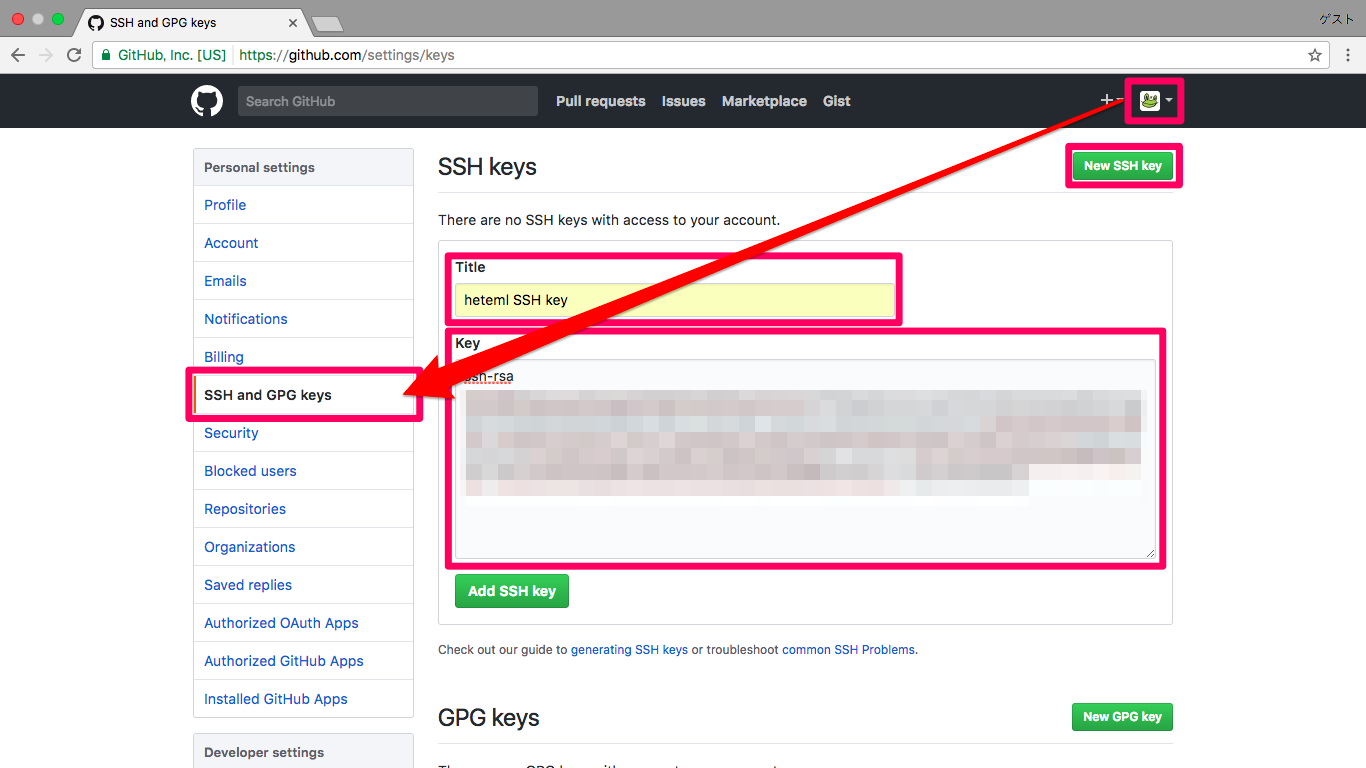The height and width of the screenshot is (768, 1366).
Task: Click the Search GitHub box
Action: click(x=387, y=100)
